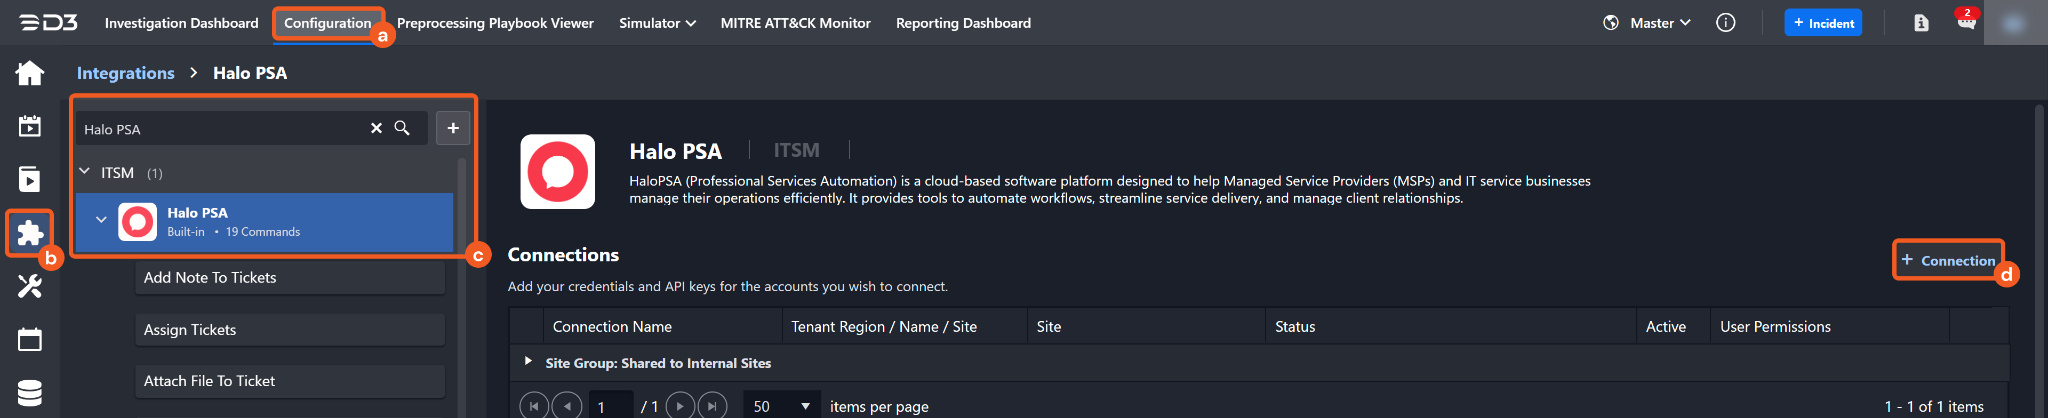
Task: Open the notifications icon with badge
Action: point(1966,22)
